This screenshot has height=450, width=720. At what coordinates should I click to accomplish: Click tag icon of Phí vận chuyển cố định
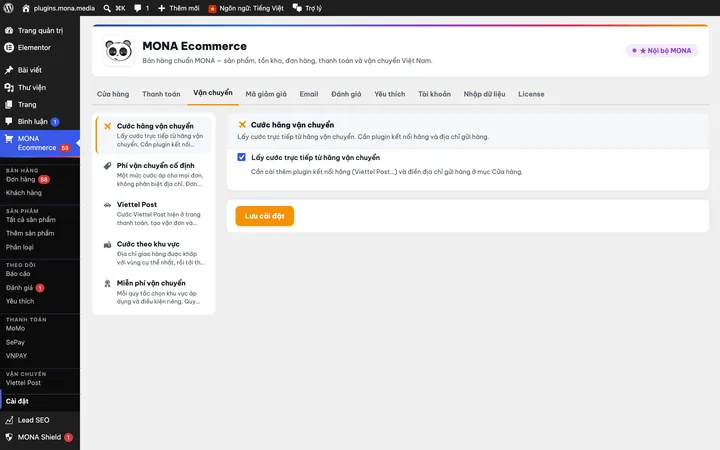[107, 165]
